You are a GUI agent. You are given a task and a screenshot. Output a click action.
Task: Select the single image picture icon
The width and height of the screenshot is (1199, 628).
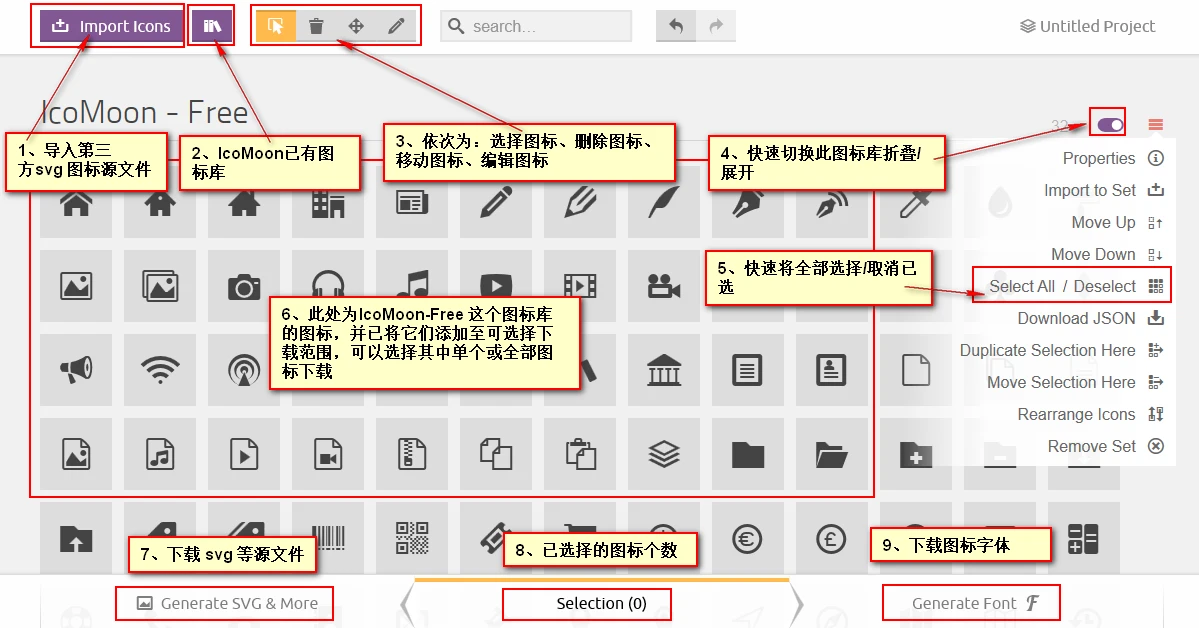coord(76,286)
